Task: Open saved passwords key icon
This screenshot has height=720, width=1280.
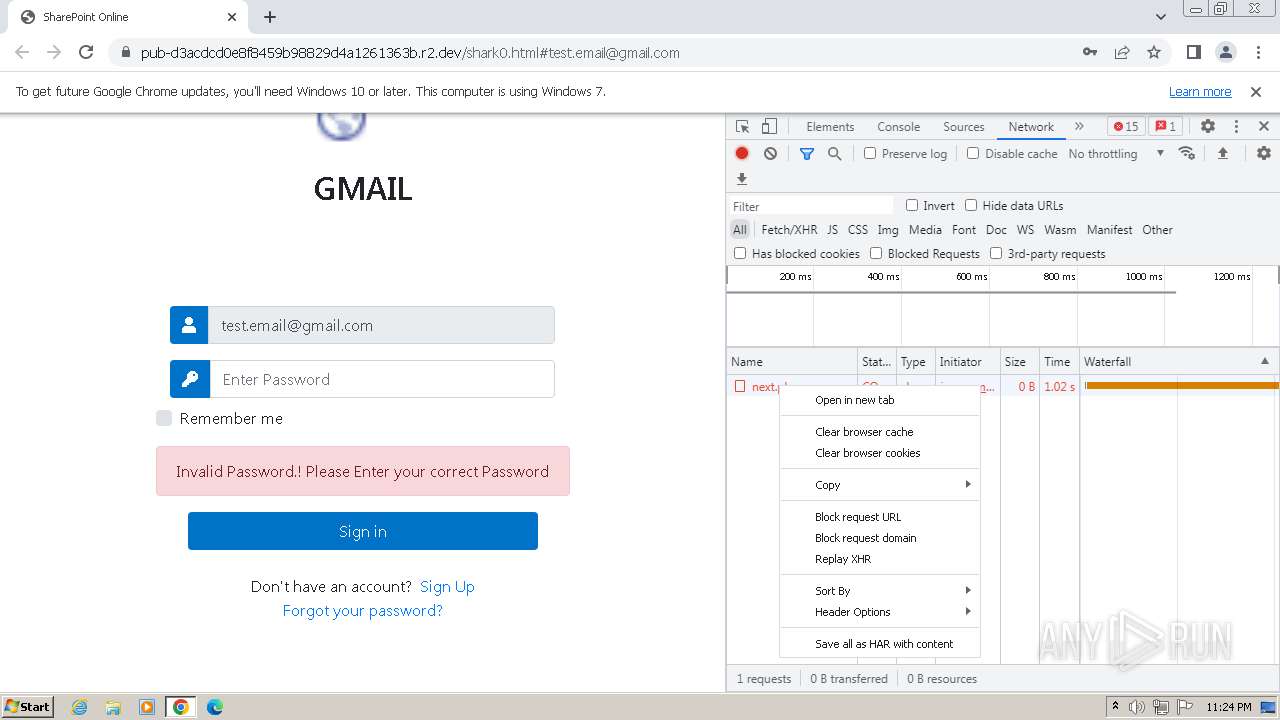Action: tap(1090, 52)
